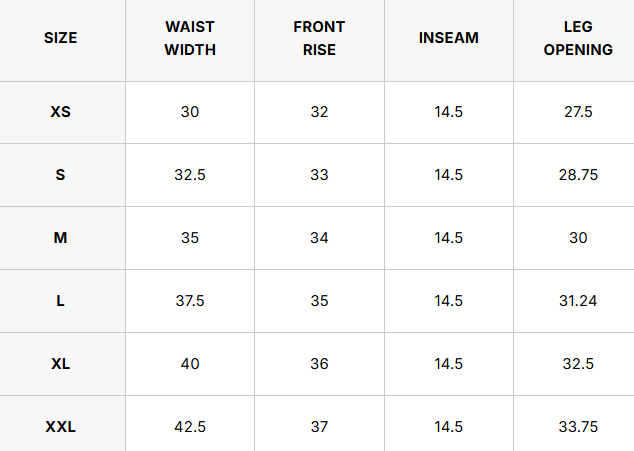Select front rise value 36
This screenshot has width=634, height=451.
tap(319, 364)
